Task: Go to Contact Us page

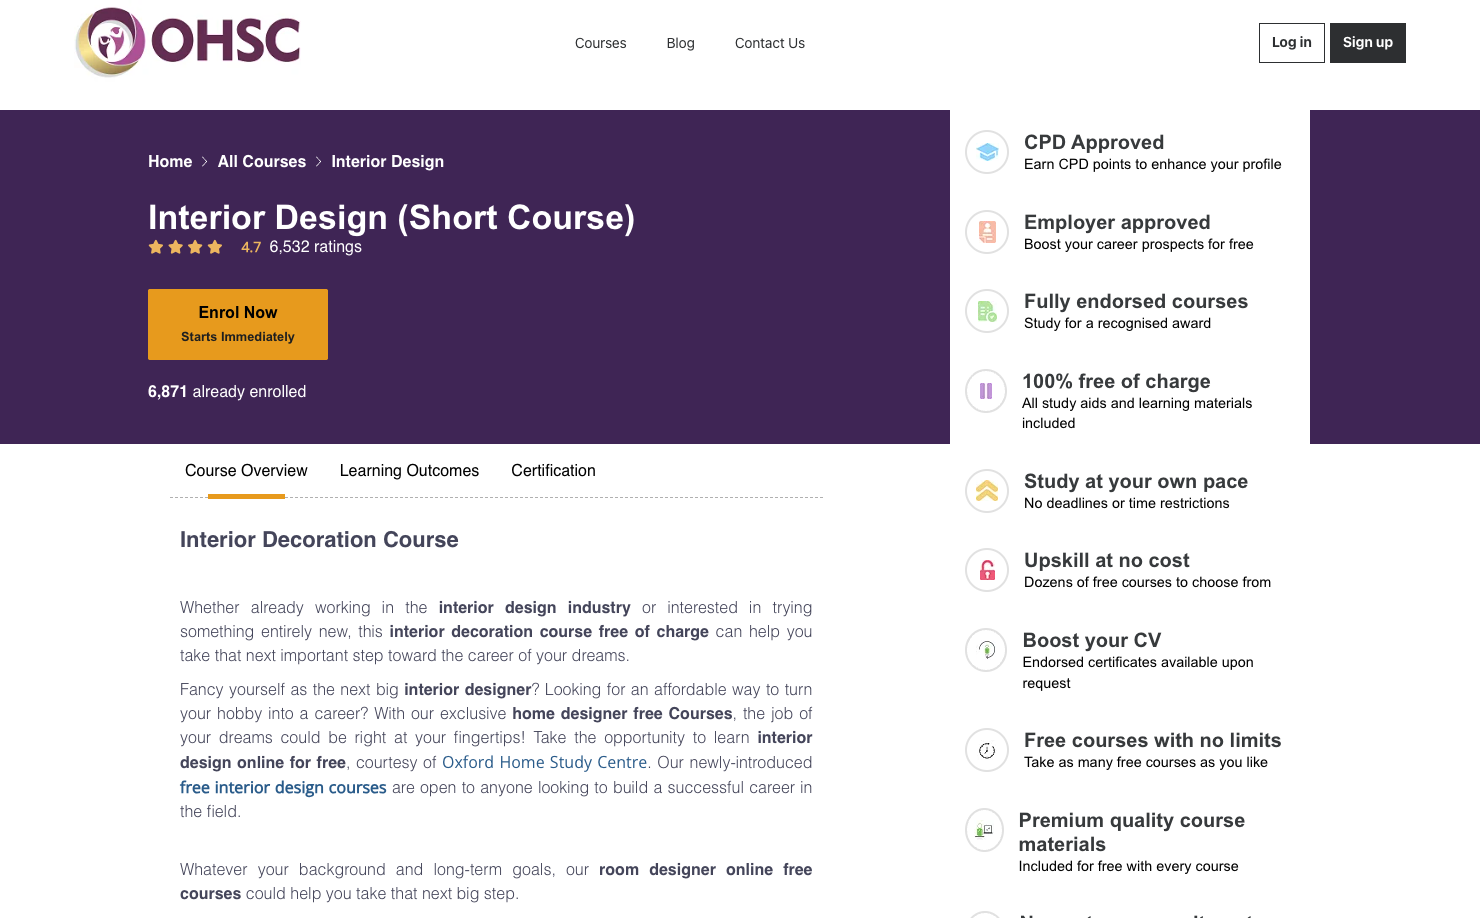Action: coord(770,43)
